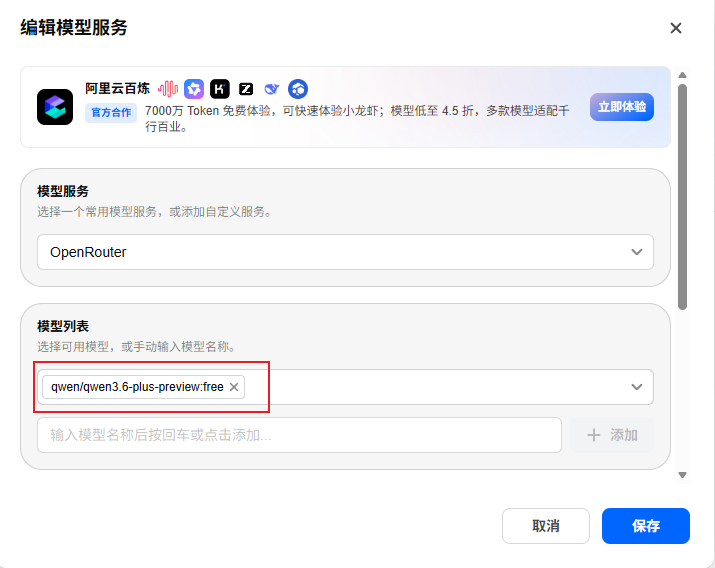Screen dimensions: 715x568
Task: Click the 添加 add model button
Action: coord(612,435)
